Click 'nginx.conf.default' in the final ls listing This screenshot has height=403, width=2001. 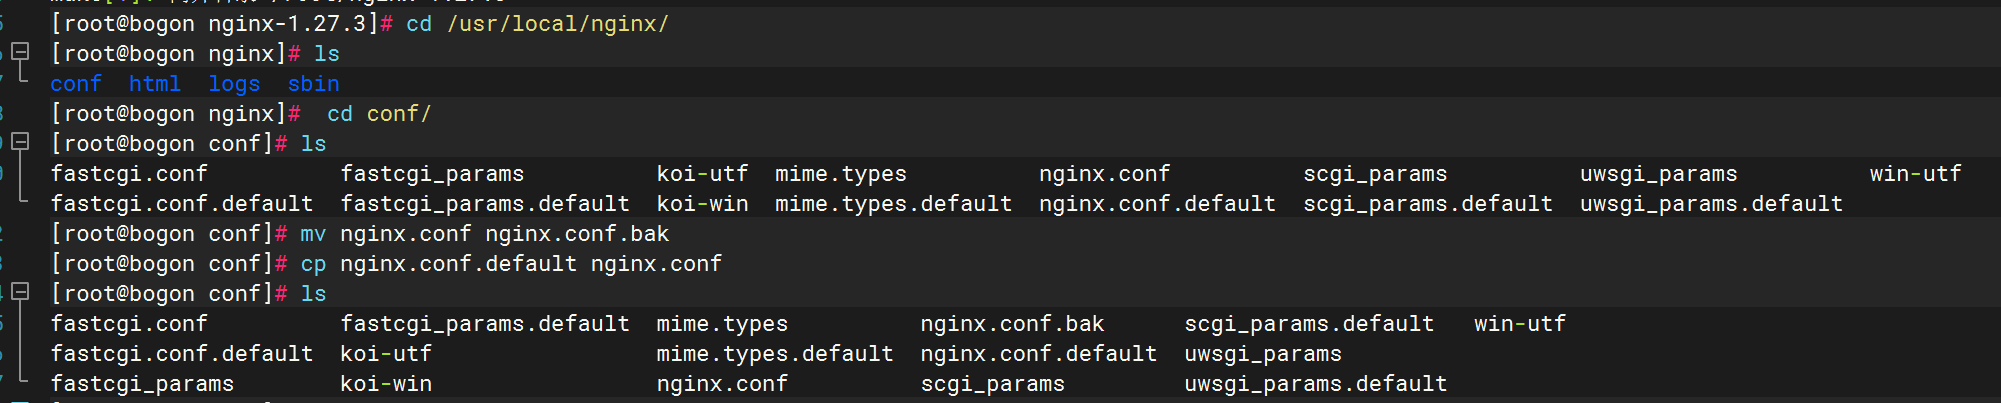(1039, 354)
